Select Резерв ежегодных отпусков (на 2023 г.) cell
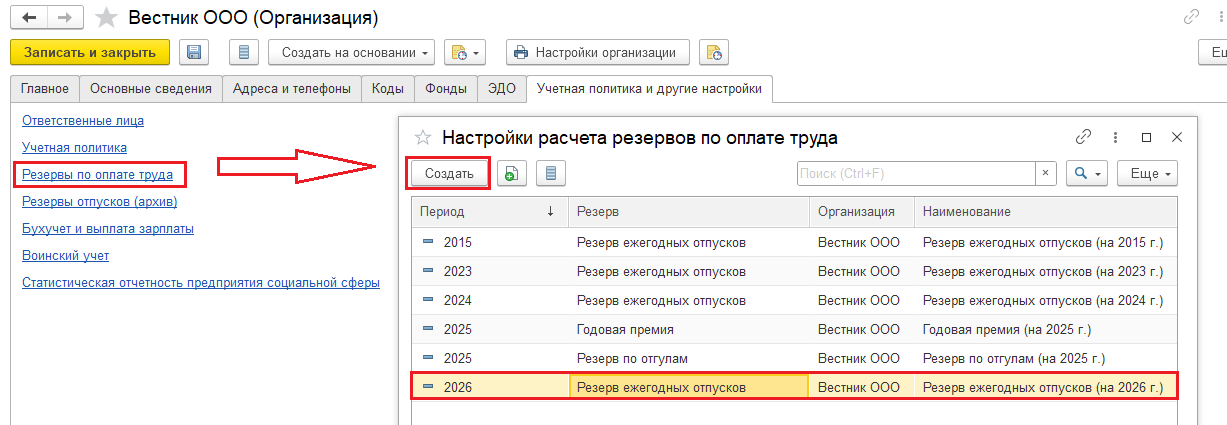Image resolution: width=1227 pixels, height=425 pixels. 1047,271
